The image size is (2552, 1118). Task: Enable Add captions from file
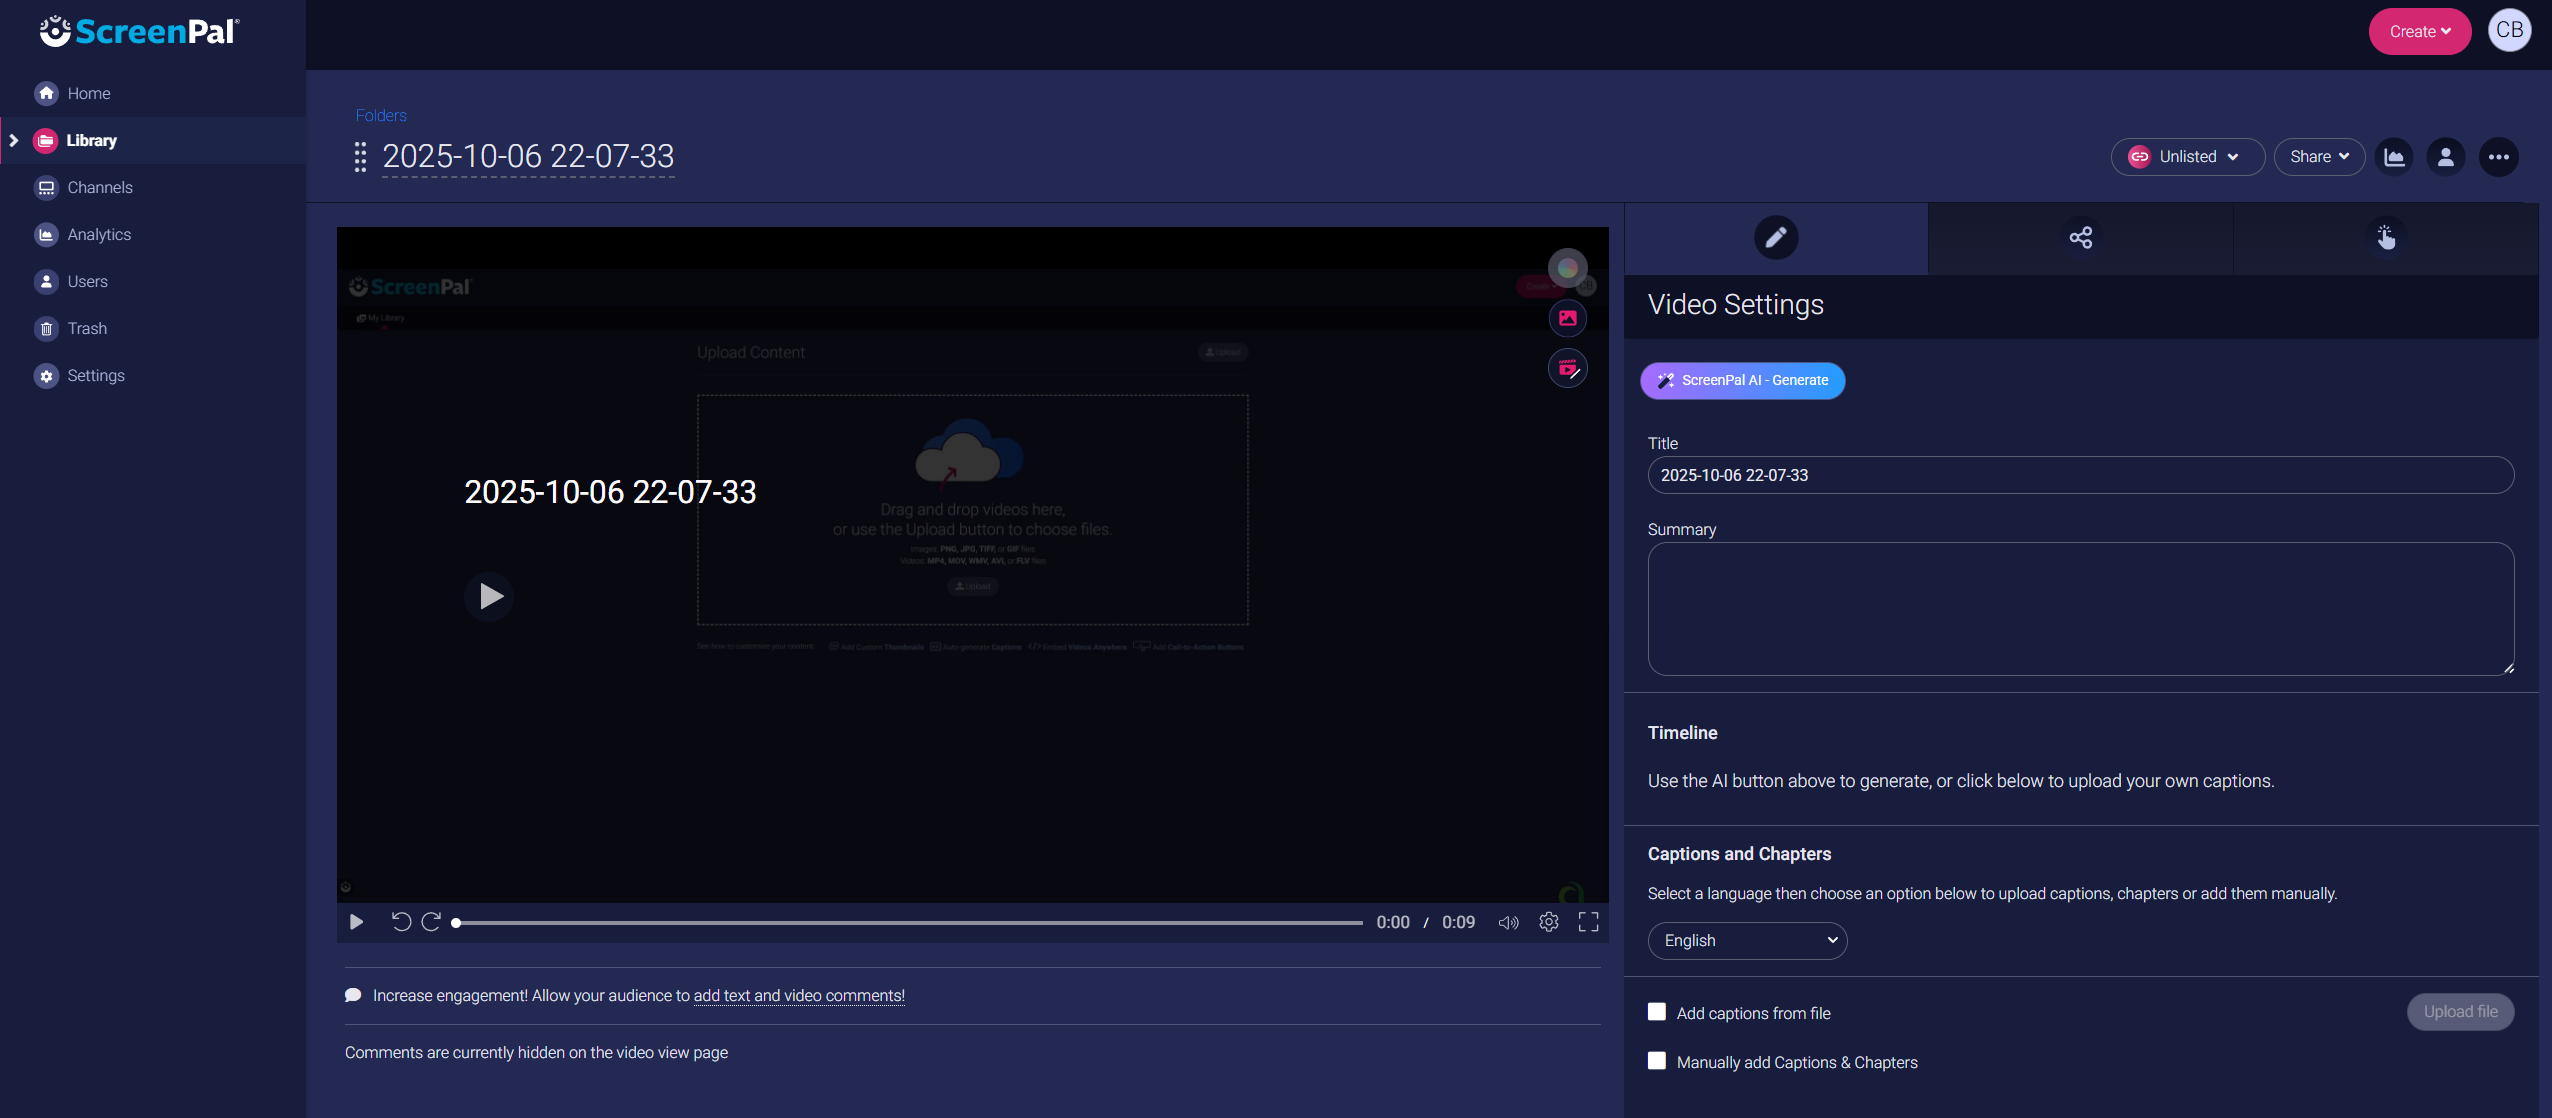(x=1657, y=1011)
